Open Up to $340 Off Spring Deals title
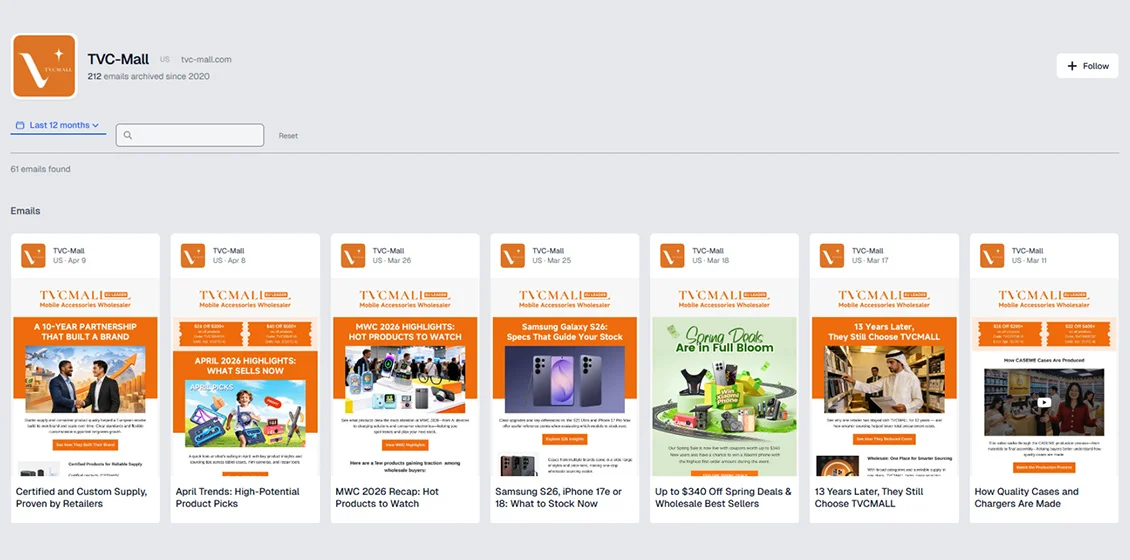Image resolution: width=1130 pixels, height=560 pixels. 724,497
